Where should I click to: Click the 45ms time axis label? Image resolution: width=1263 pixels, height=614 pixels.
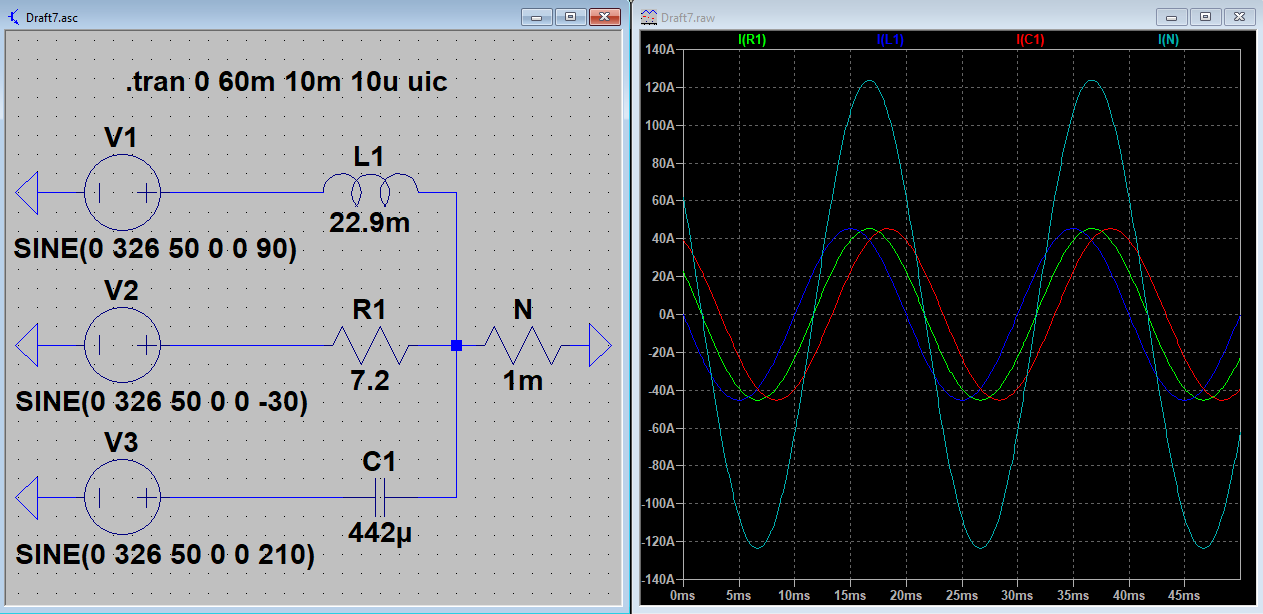click(1184, 595)
